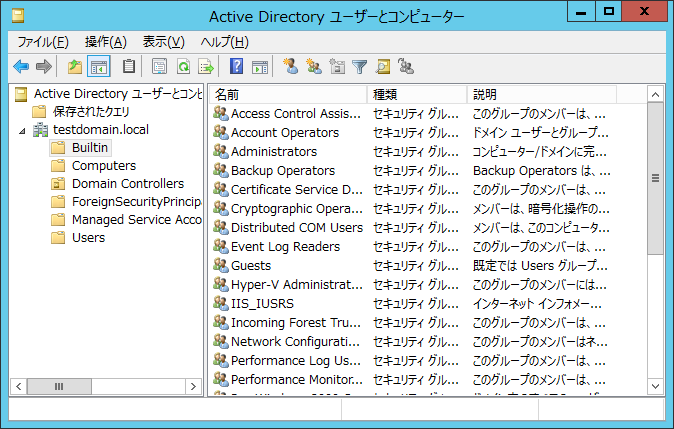Screen dimensions: 674x429
Task: Click tree pane horizontal scrollbar thumb
Action: 59,386
